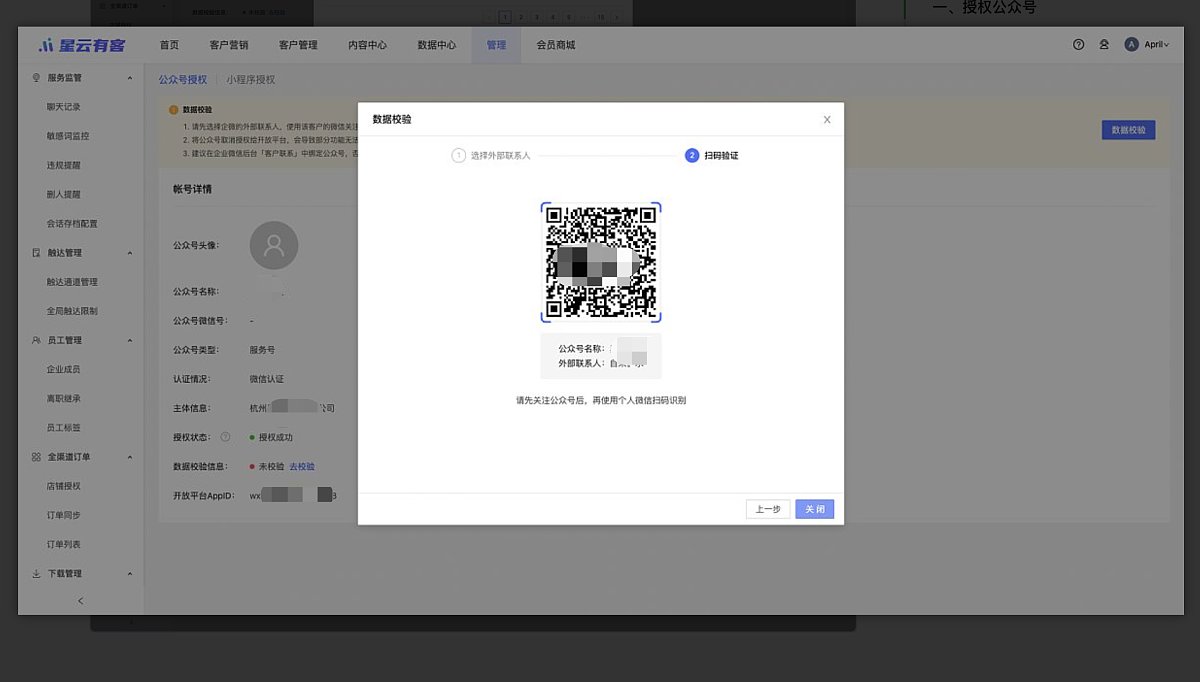This screenshot has height=682, width=1200.
Task: Select 管理 in top navigation
Action: [496, 45]
